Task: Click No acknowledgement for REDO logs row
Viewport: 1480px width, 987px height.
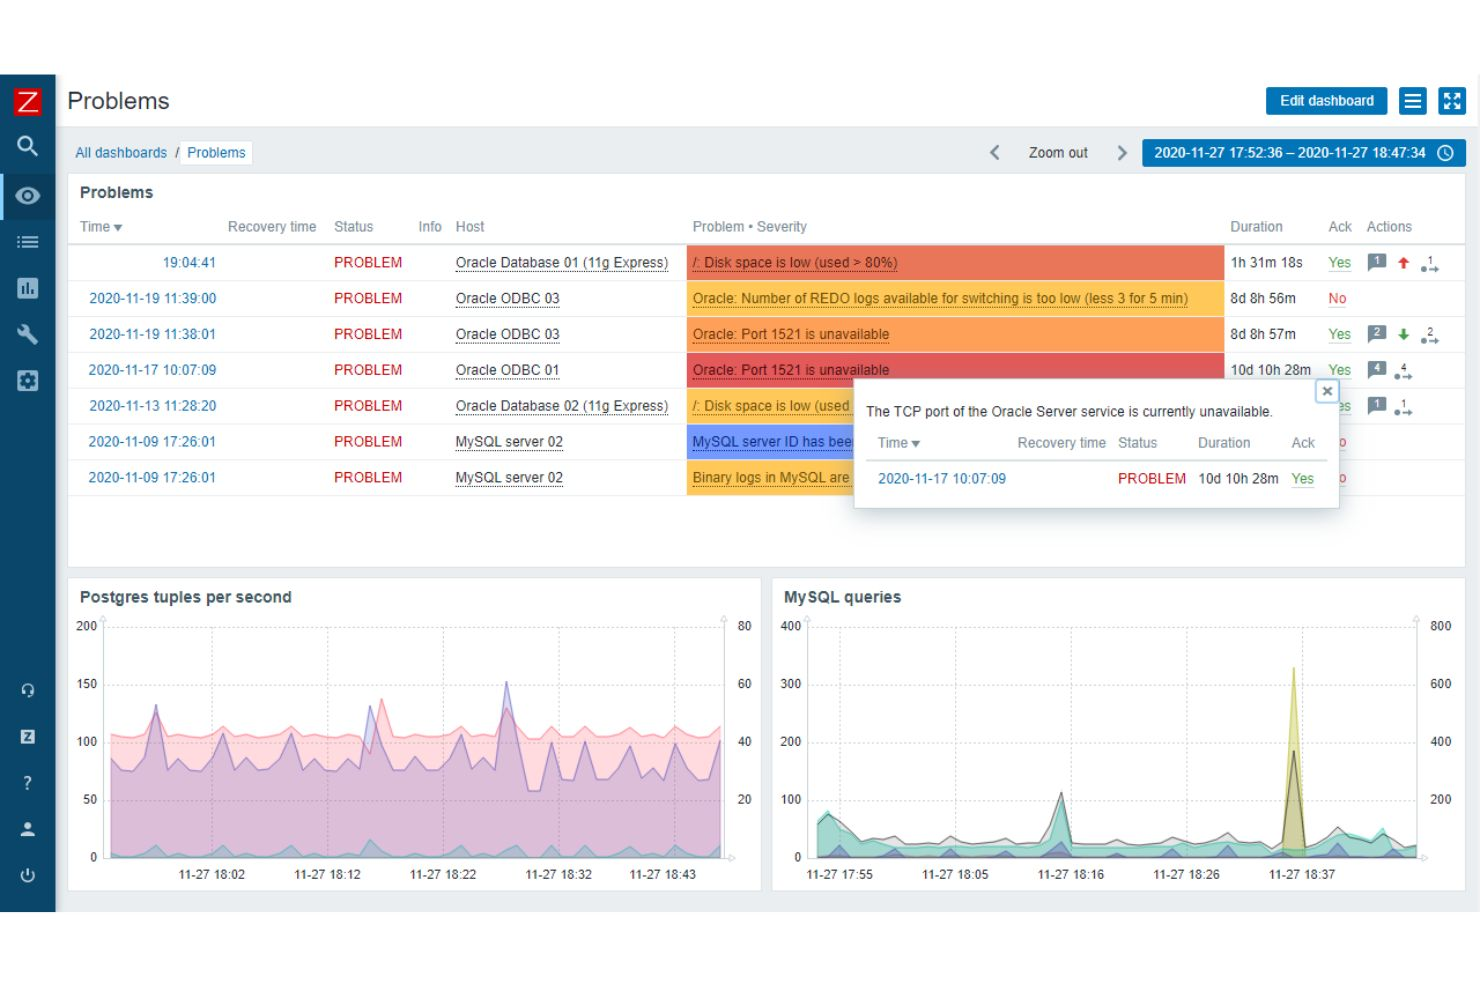Action: tap(1337, 299)
